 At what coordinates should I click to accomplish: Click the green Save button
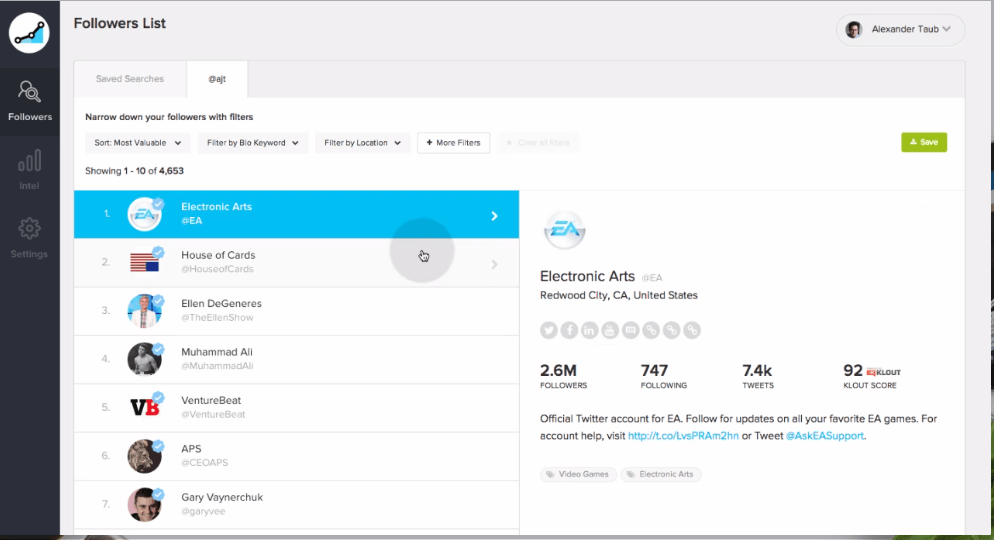(924, 142)
